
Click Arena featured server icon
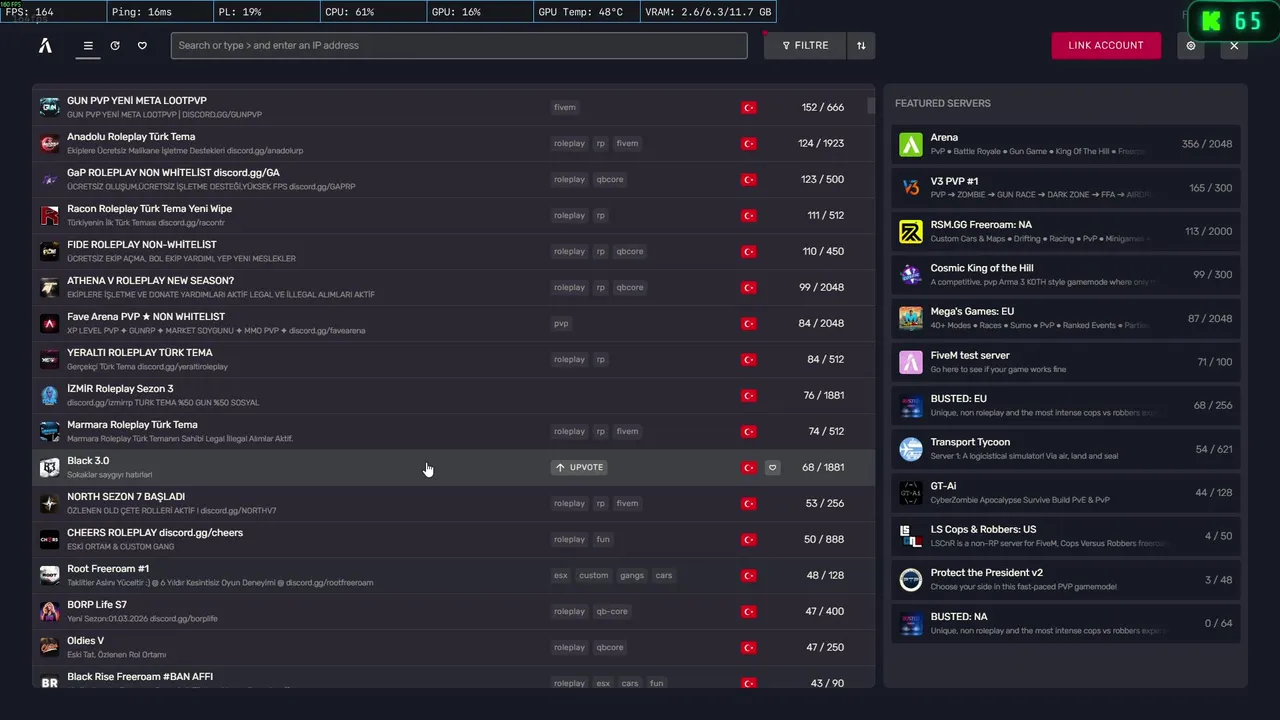click(911, 144)
